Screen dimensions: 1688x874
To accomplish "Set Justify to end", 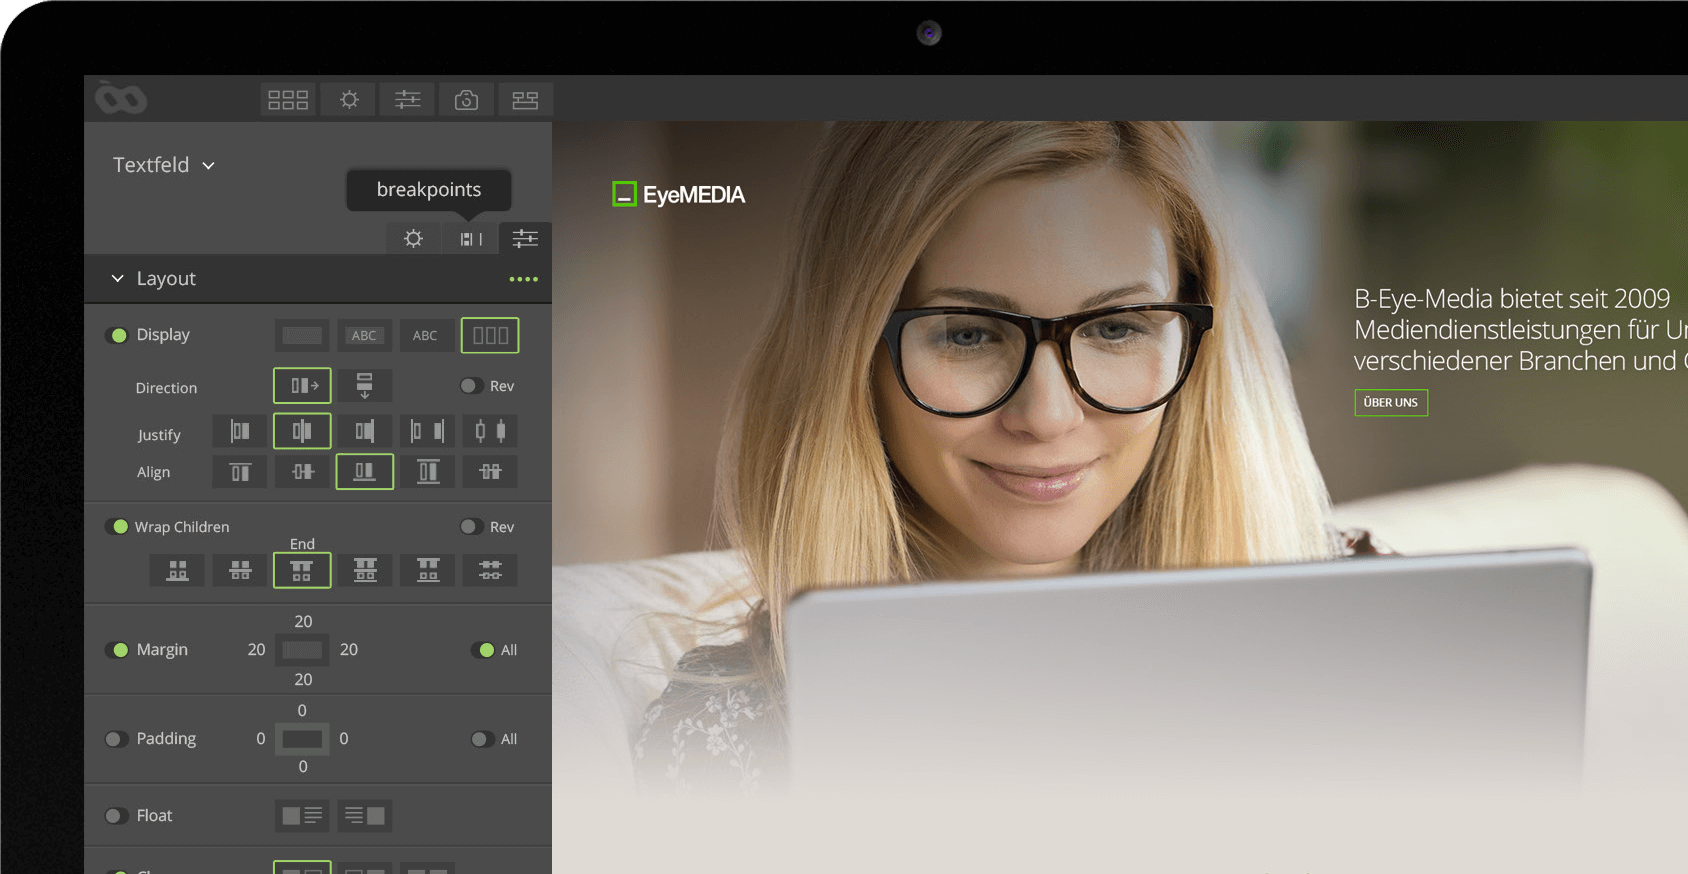I will [x=365, y=431].
